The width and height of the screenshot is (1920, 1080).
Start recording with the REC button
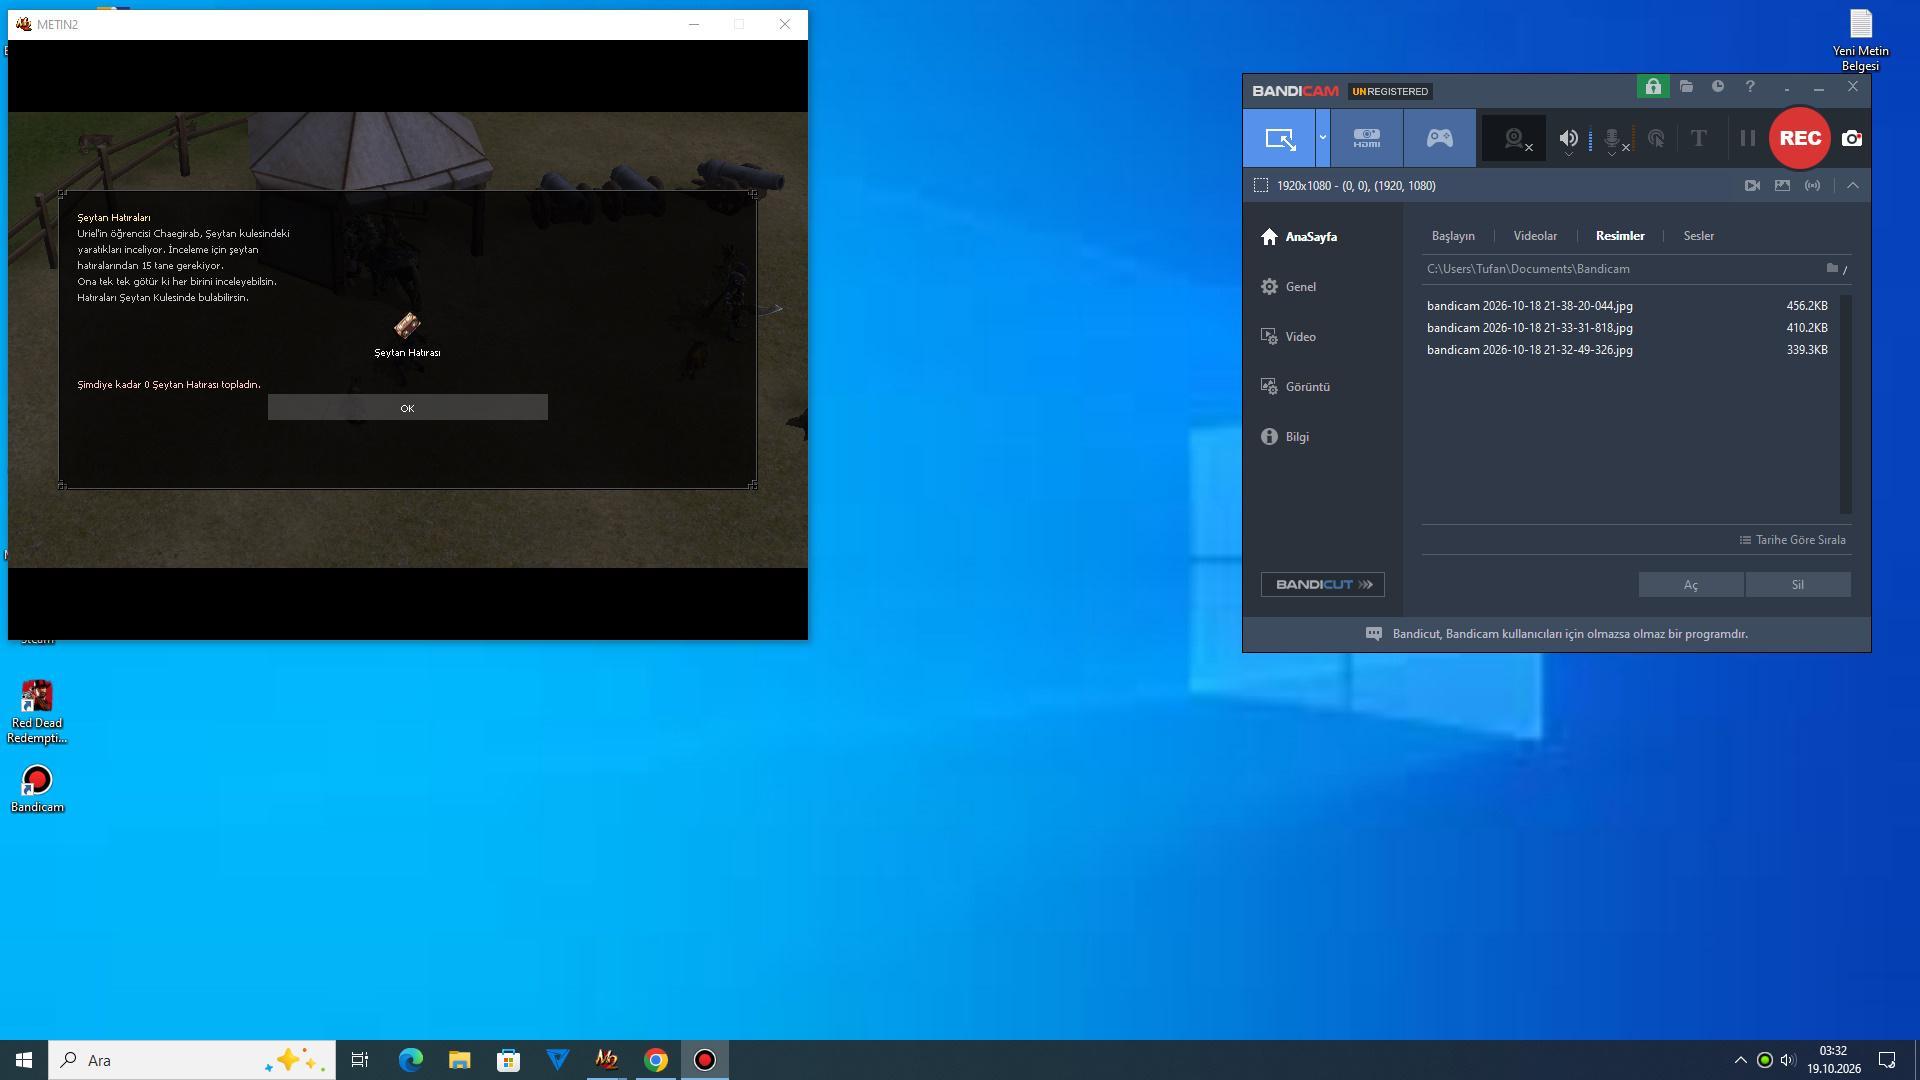pos(1799,138)
